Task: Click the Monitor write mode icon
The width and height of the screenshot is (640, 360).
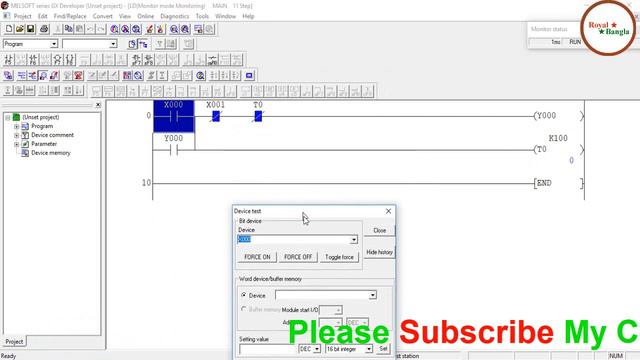Action: [54, 76]
